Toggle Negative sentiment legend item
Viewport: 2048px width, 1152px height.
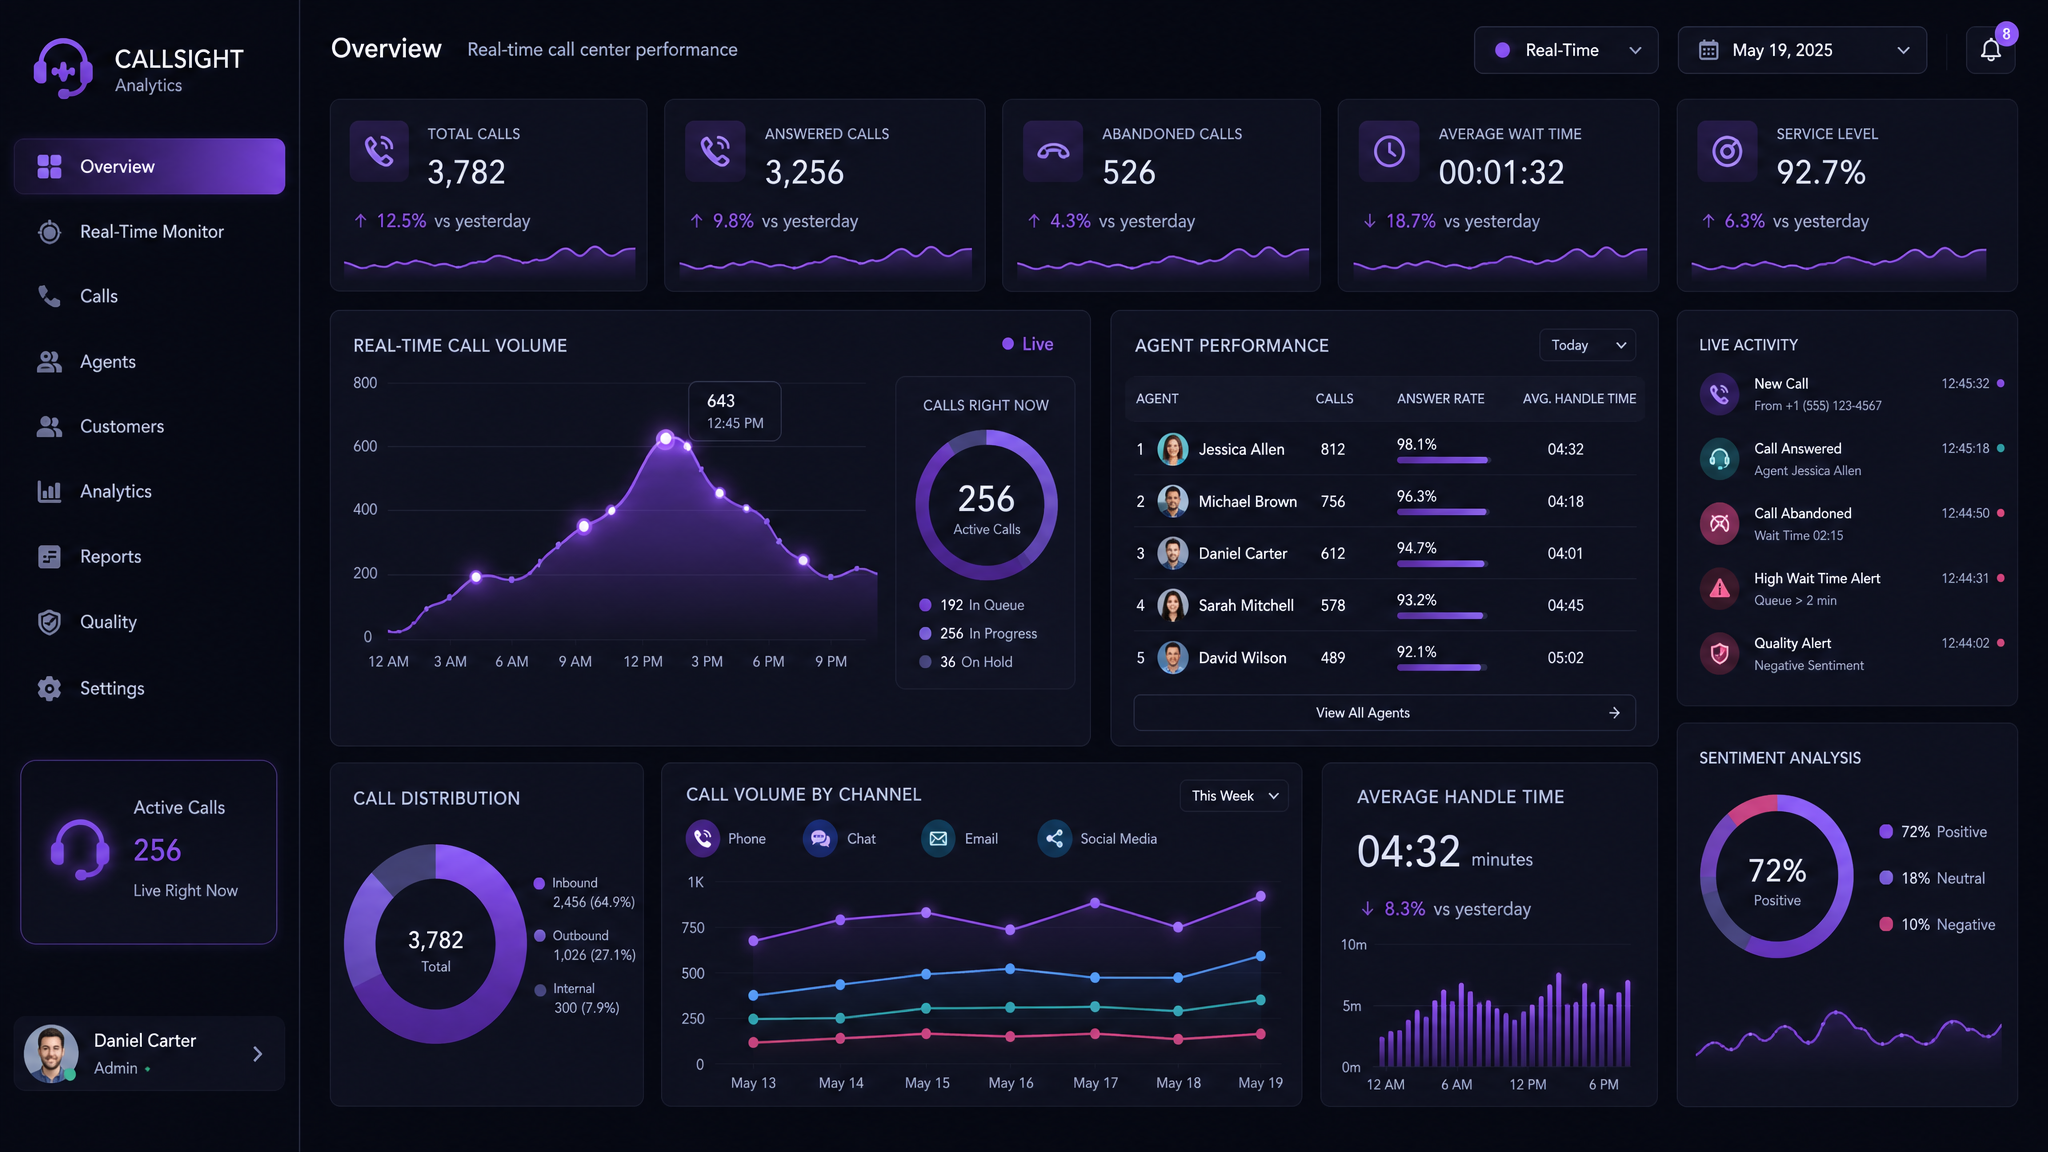pyautogui.click(x=1937, y=925)
